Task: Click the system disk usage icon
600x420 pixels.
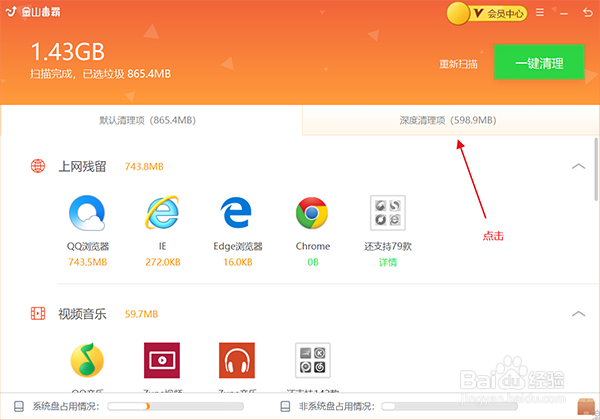Action: pyautogui.click(x=19, y=406)
